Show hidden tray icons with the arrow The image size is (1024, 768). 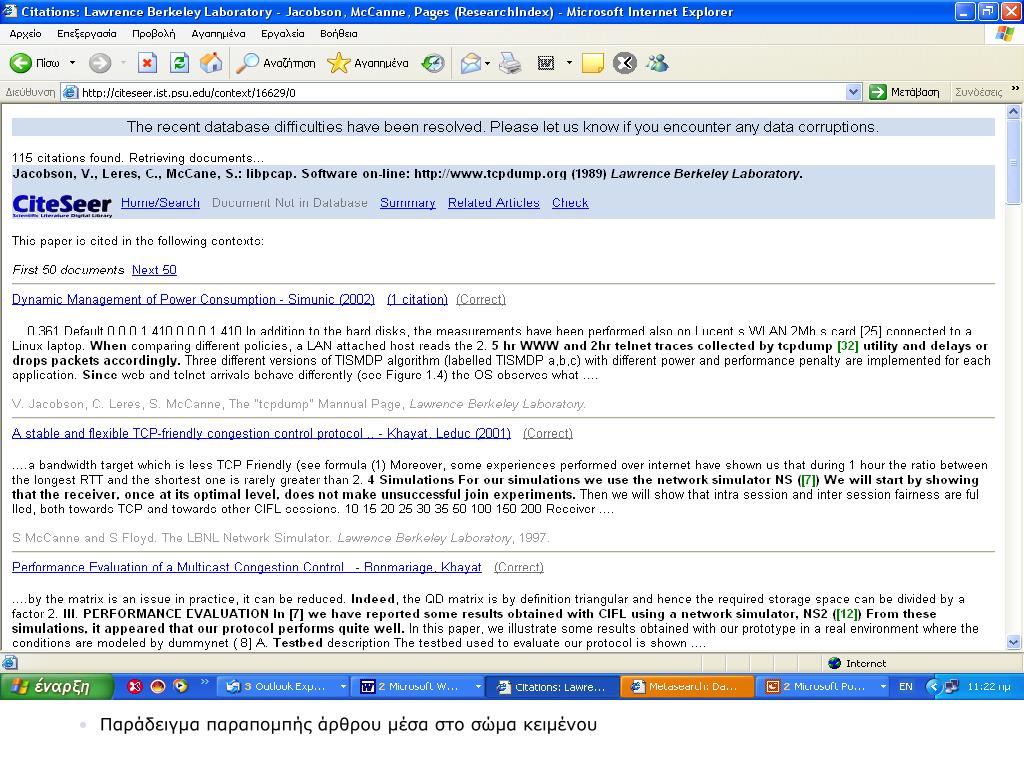coord(933,686)
